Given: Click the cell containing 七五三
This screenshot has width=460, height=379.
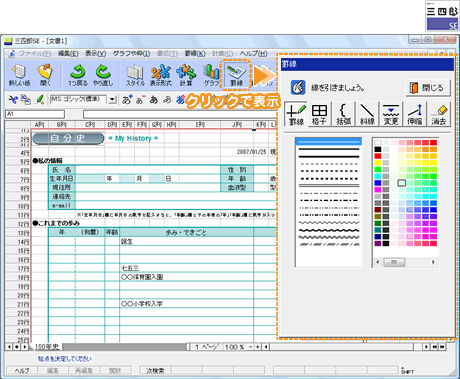Looking at the screenshot, I should tap(186, 268).
